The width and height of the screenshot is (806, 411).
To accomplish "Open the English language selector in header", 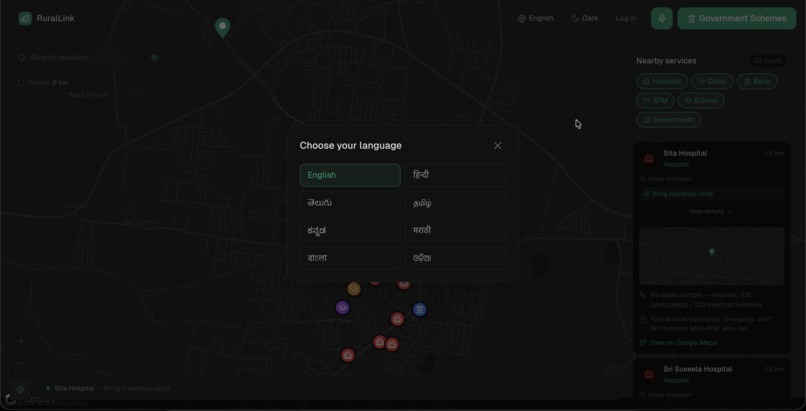I will [536, 18].
